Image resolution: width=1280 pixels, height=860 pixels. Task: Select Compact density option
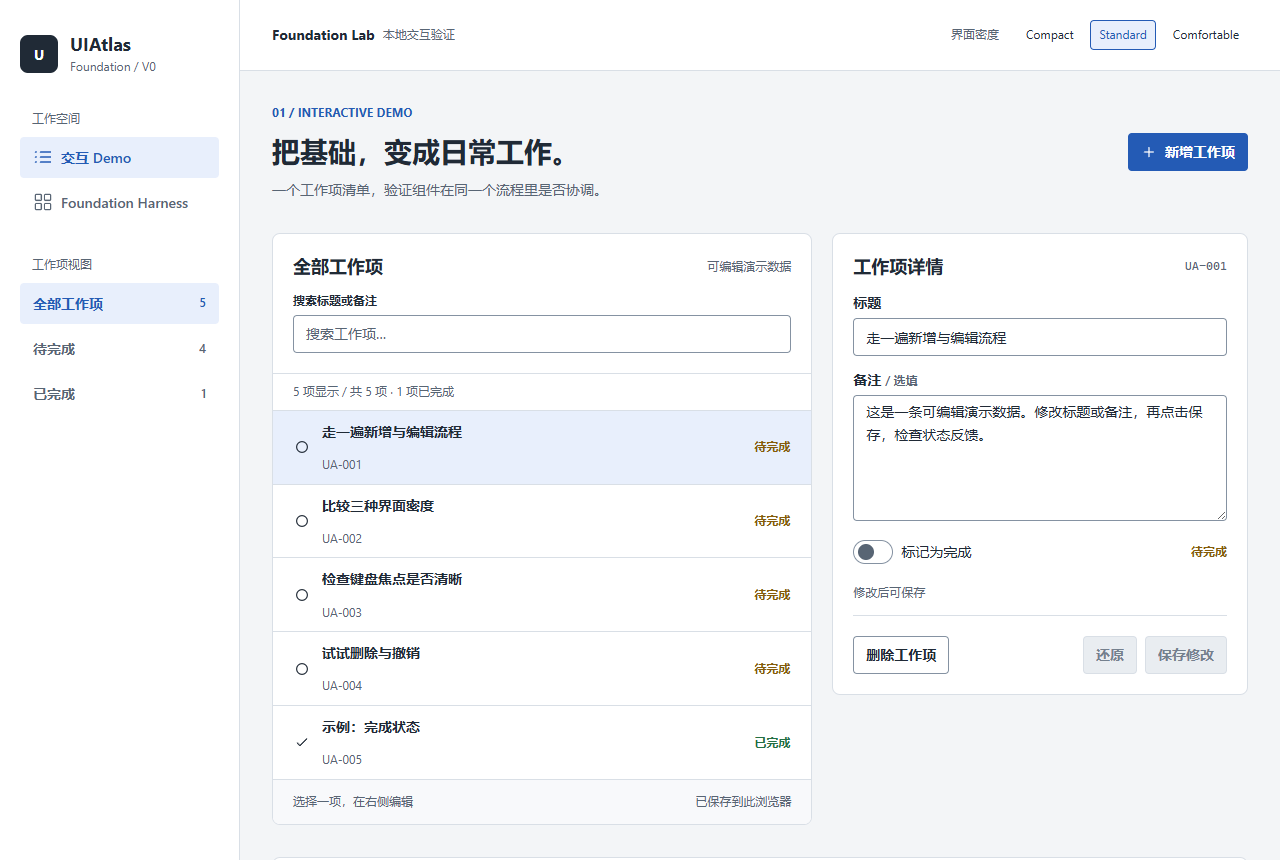1049,35
